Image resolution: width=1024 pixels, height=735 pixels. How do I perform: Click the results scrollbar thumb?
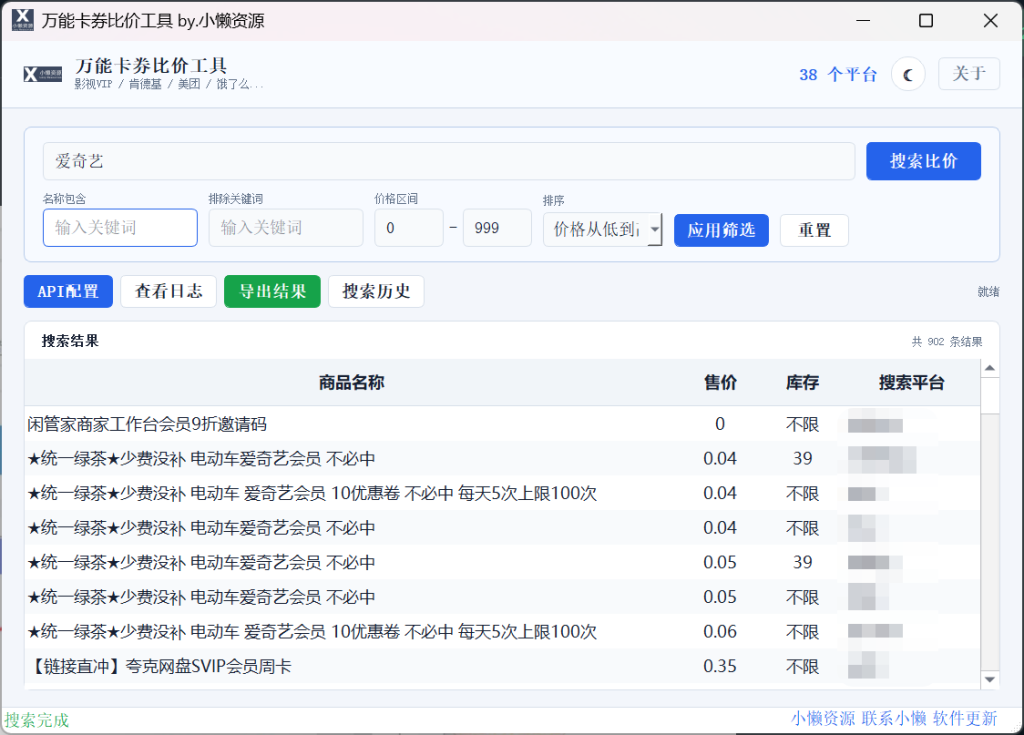[990, 395]
